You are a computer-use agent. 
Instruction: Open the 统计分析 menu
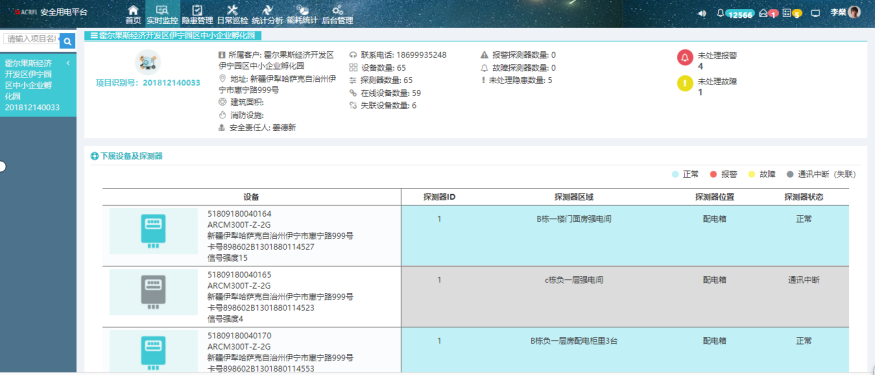point(267,15)
